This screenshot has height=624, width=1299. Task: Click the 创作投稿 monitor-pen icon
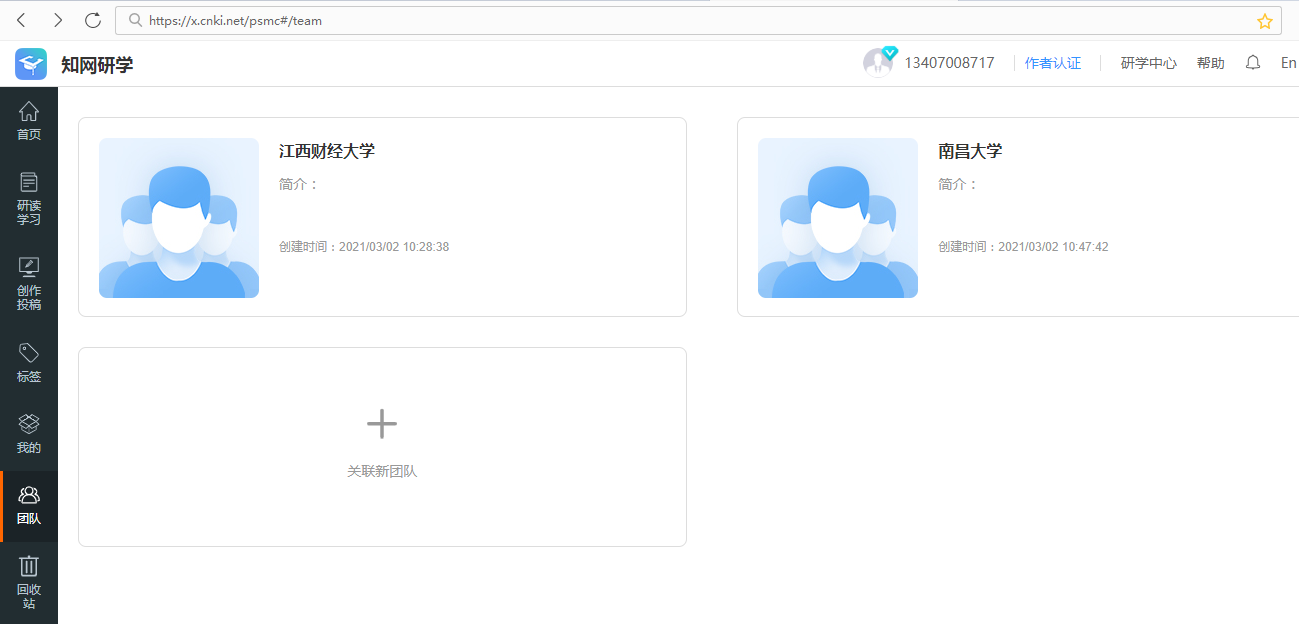(x=29, y=267)
